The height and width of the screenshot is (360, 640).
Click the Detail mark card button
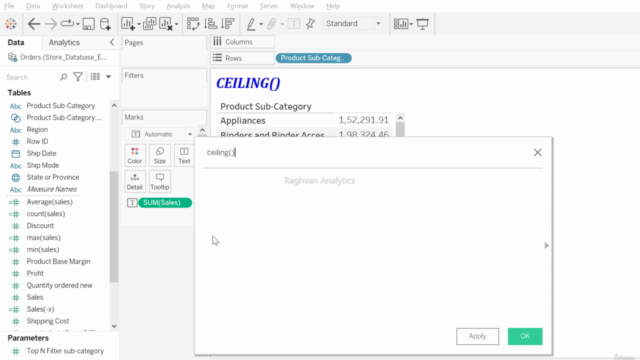click(x=135, y=182)
